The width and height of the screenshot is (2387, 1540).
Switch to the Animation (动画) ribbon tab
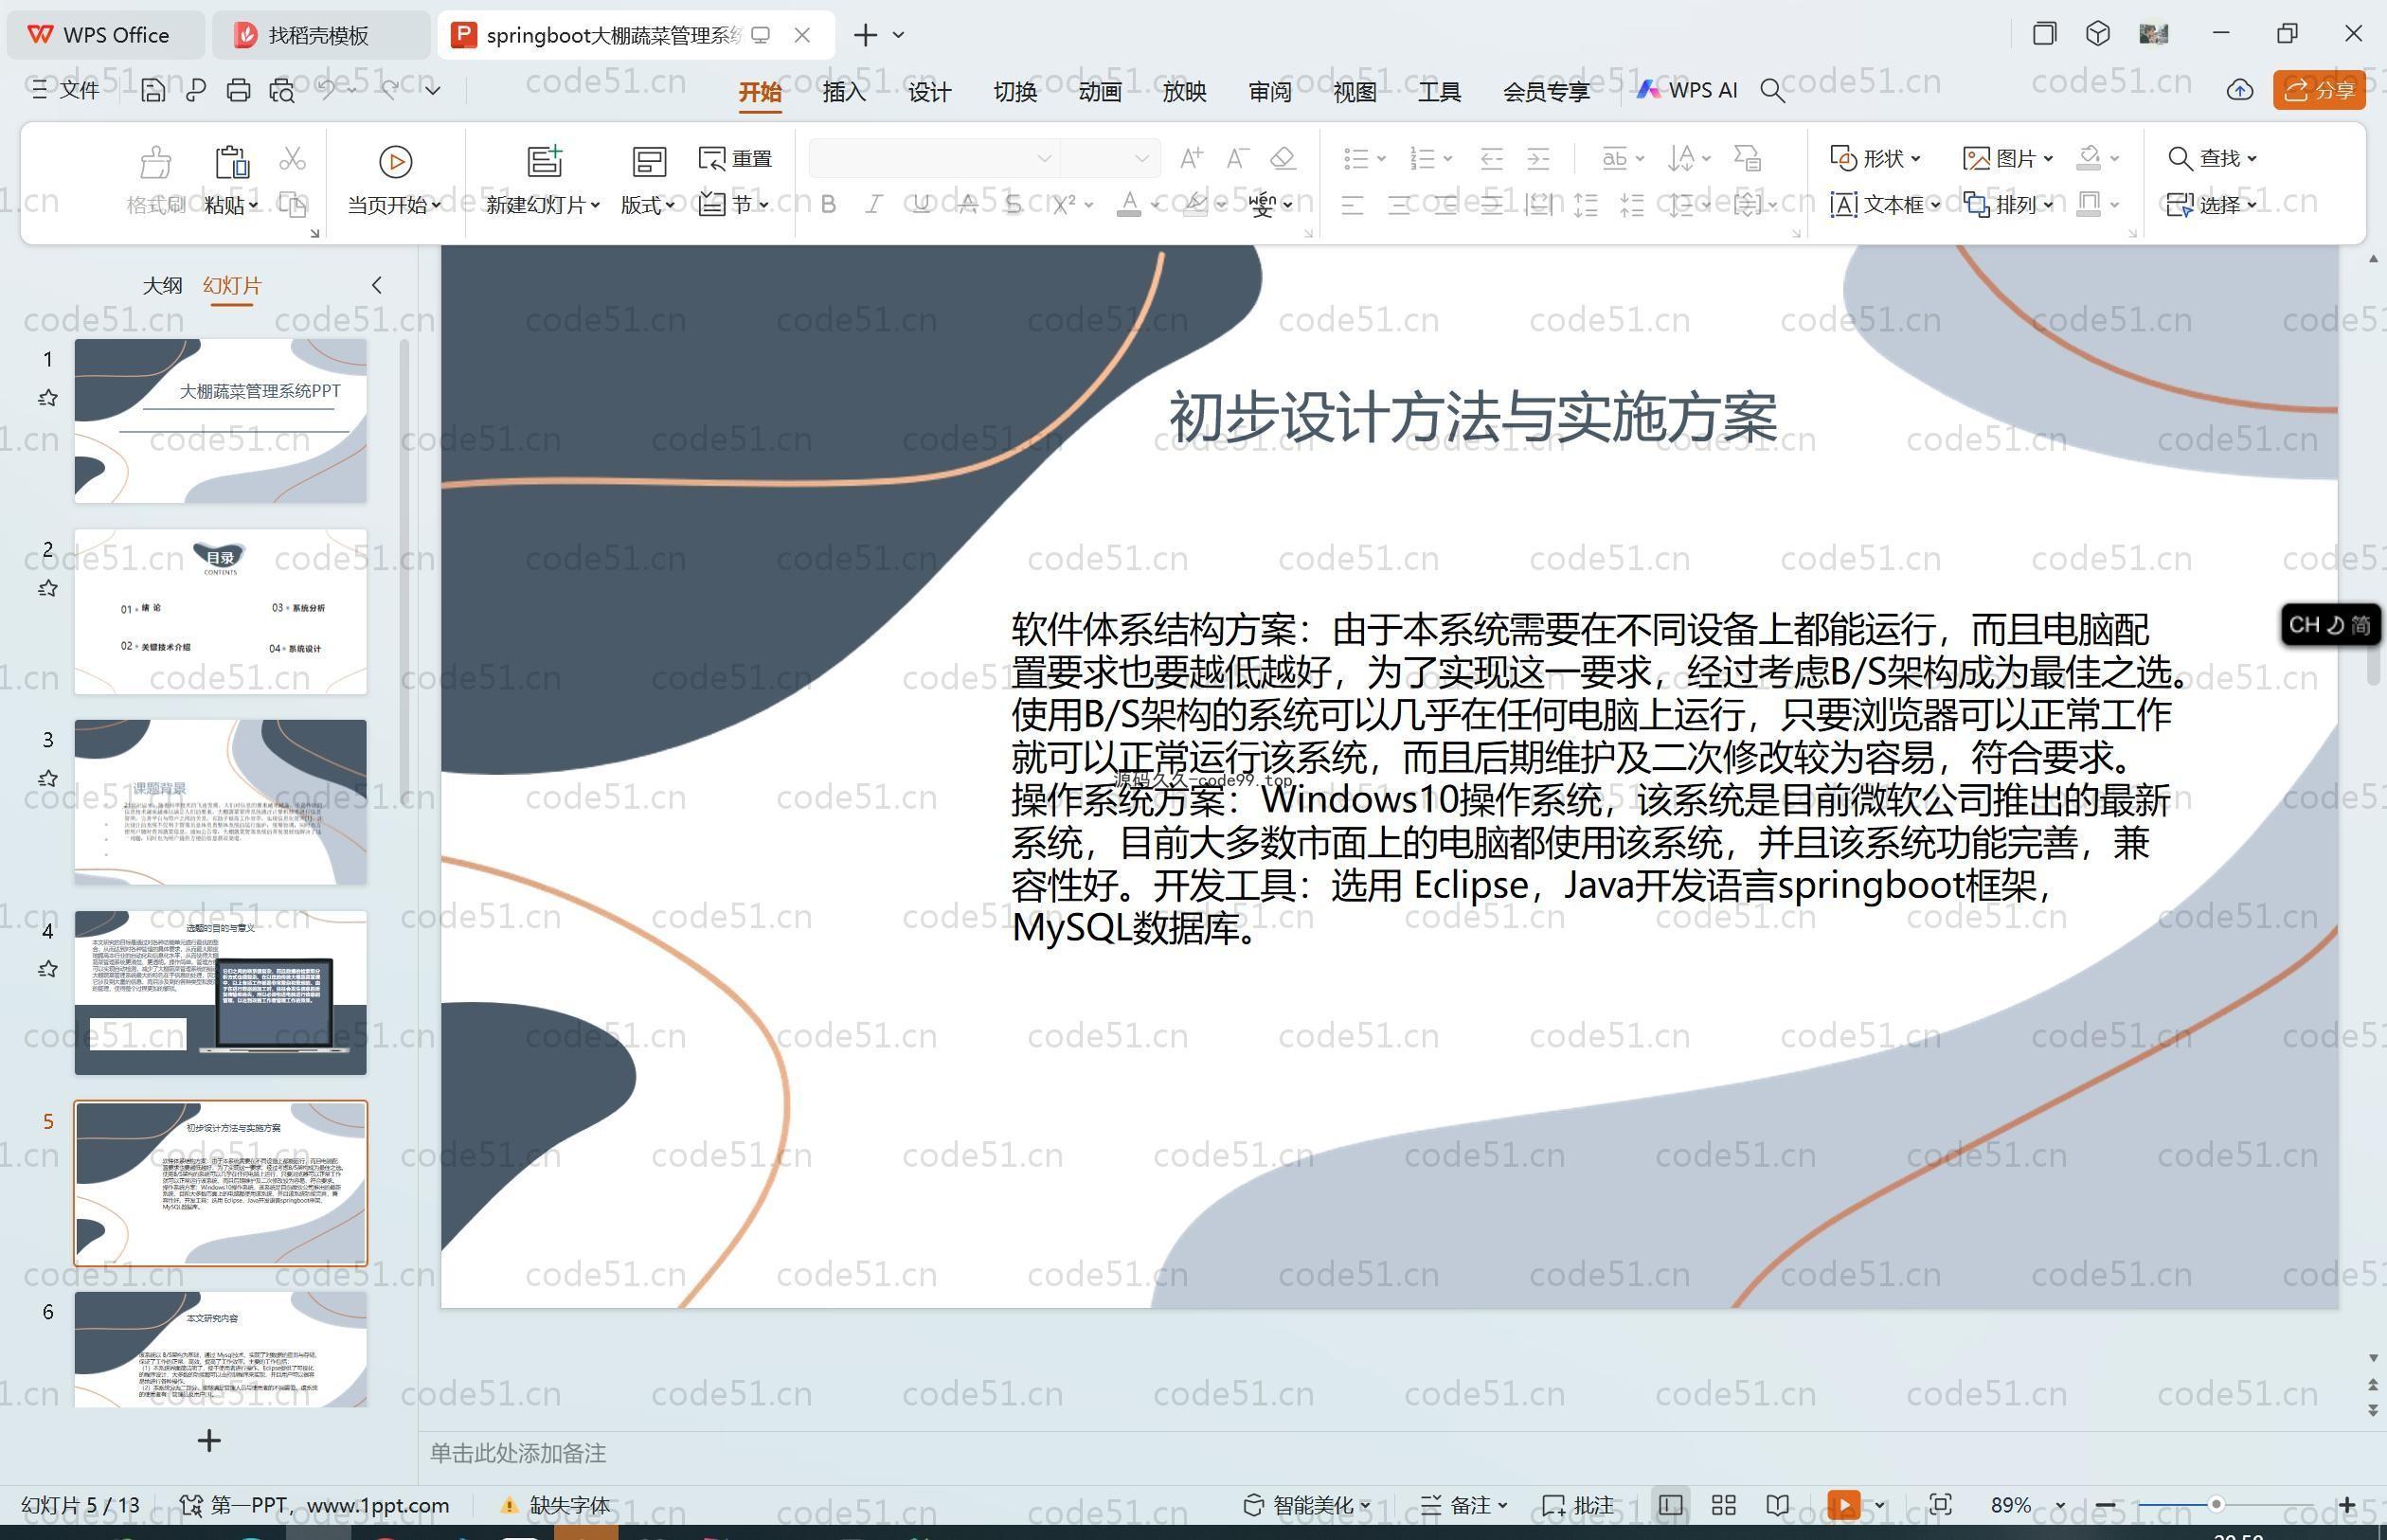(x=1100, y=91)
